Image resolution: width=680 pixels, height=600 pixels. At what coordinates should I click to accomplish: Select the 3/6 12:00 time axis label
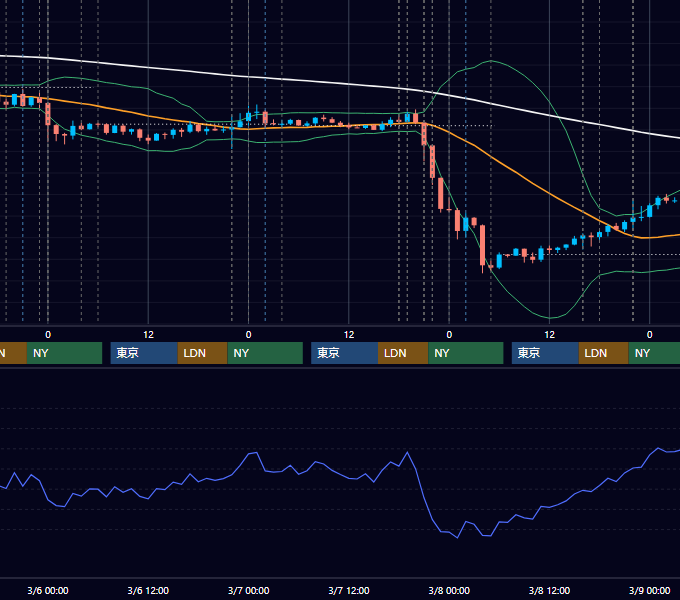(148, 590)
